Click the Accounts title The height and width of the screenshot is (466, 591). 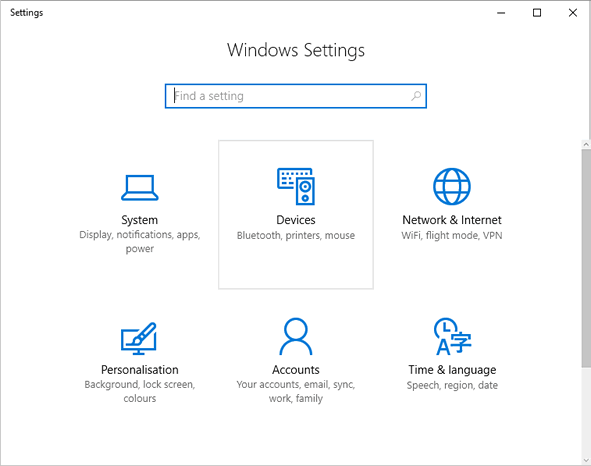click(296, 369)
